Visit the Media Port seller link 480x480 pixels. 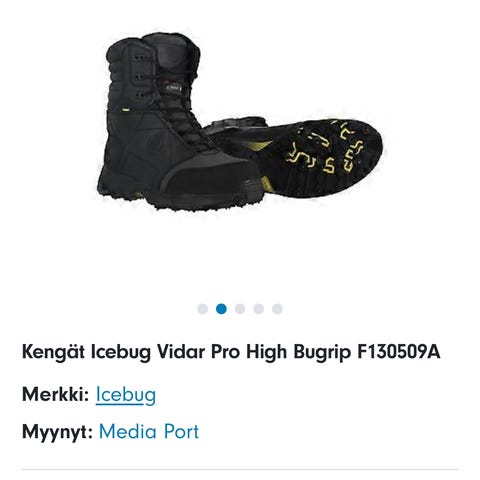tap(149, 432)
